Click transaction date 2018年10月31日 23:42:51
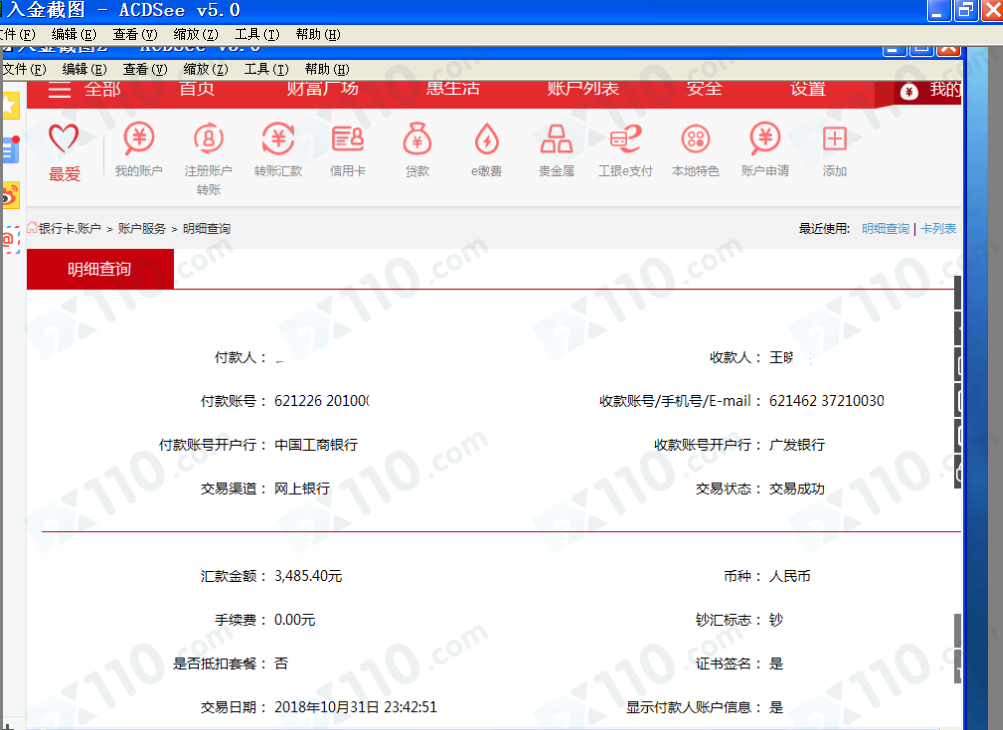The width and height of the screenshot is (1003, 730). click(356, 707)
